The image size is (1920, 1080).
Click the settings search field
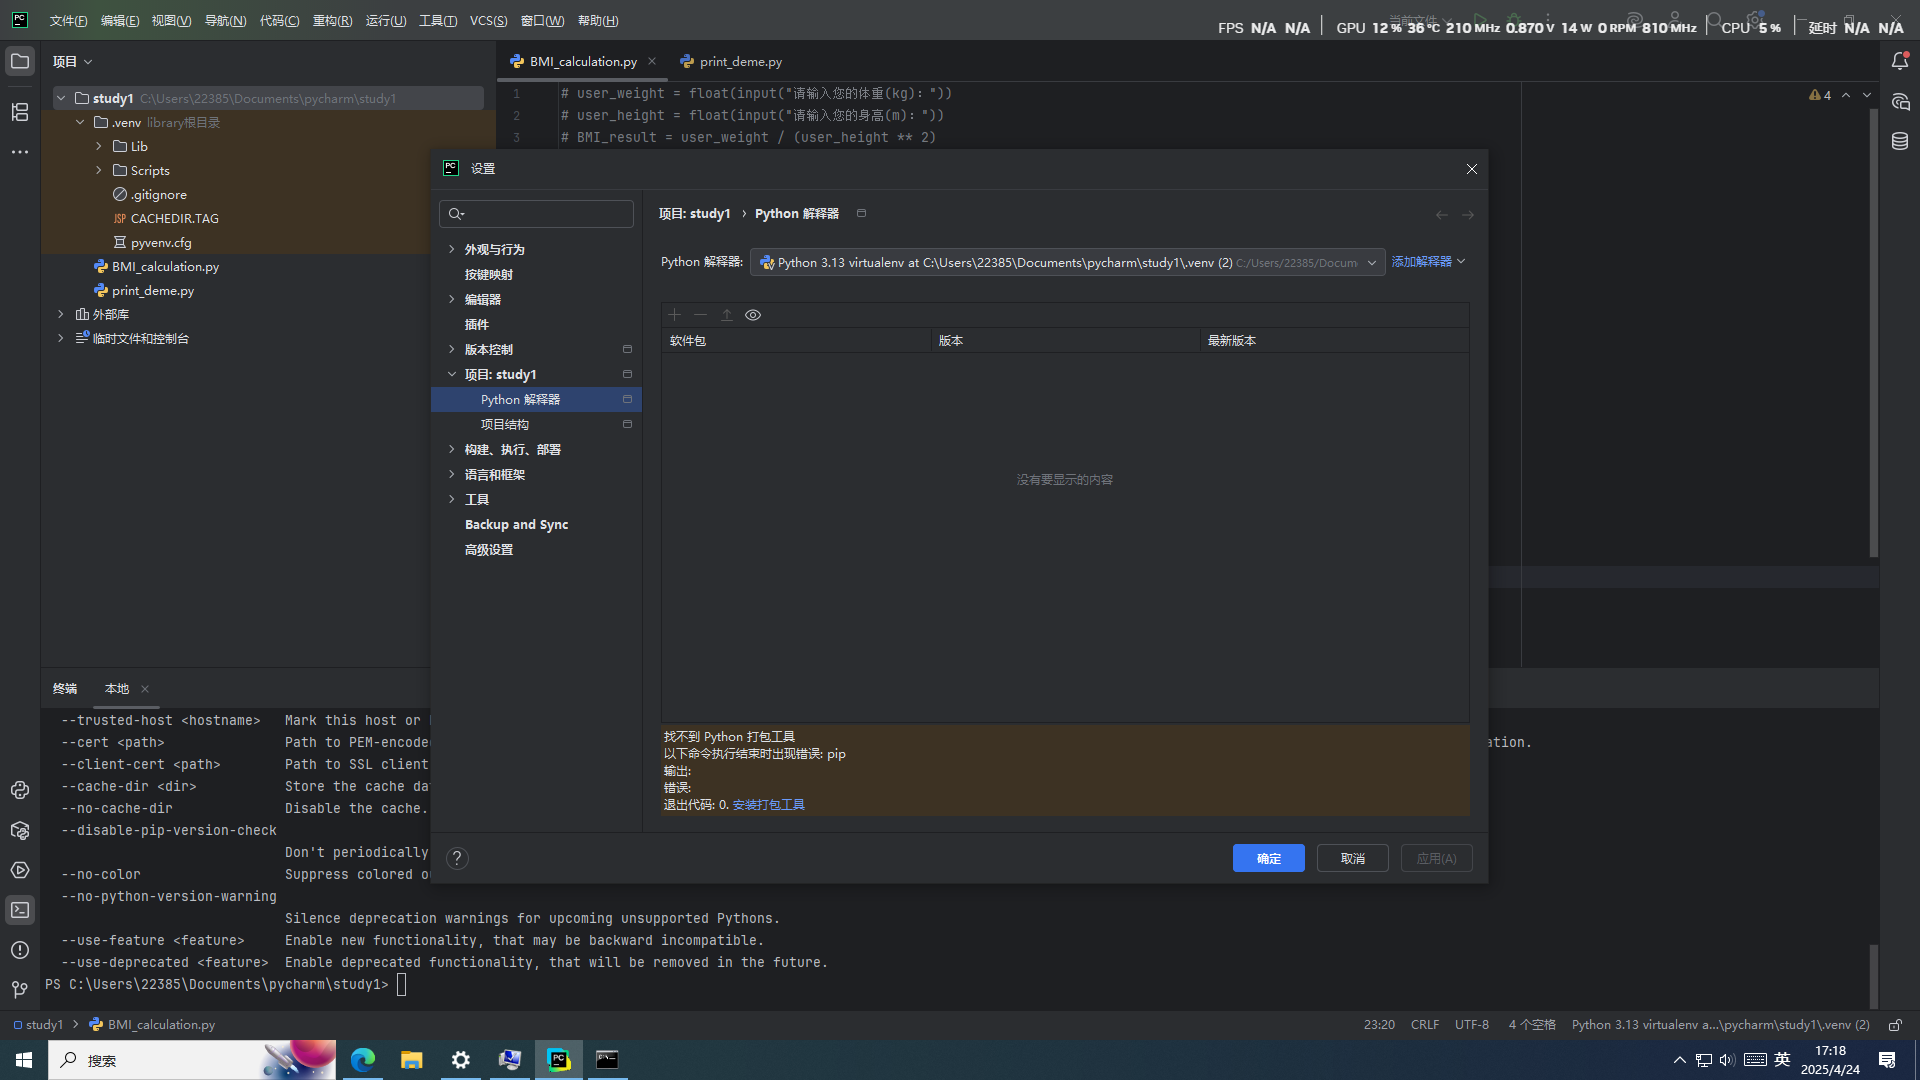coord(546,214)
